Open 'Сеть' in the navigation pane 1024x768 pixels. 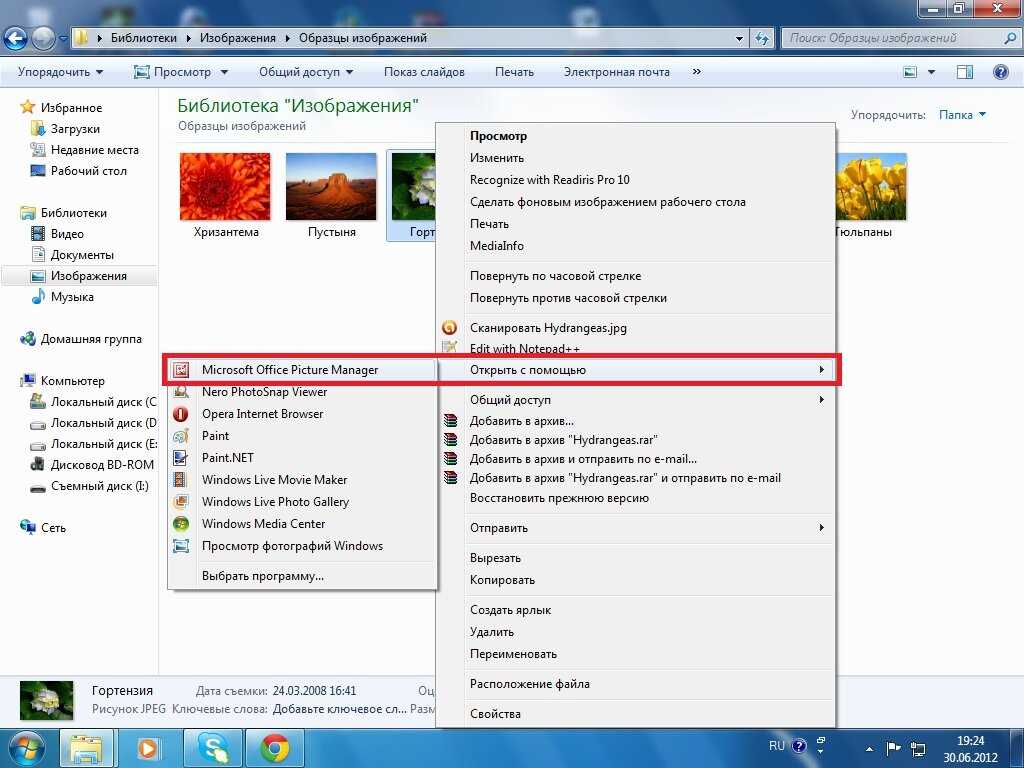pyautogui.click(x=53, y=528)
